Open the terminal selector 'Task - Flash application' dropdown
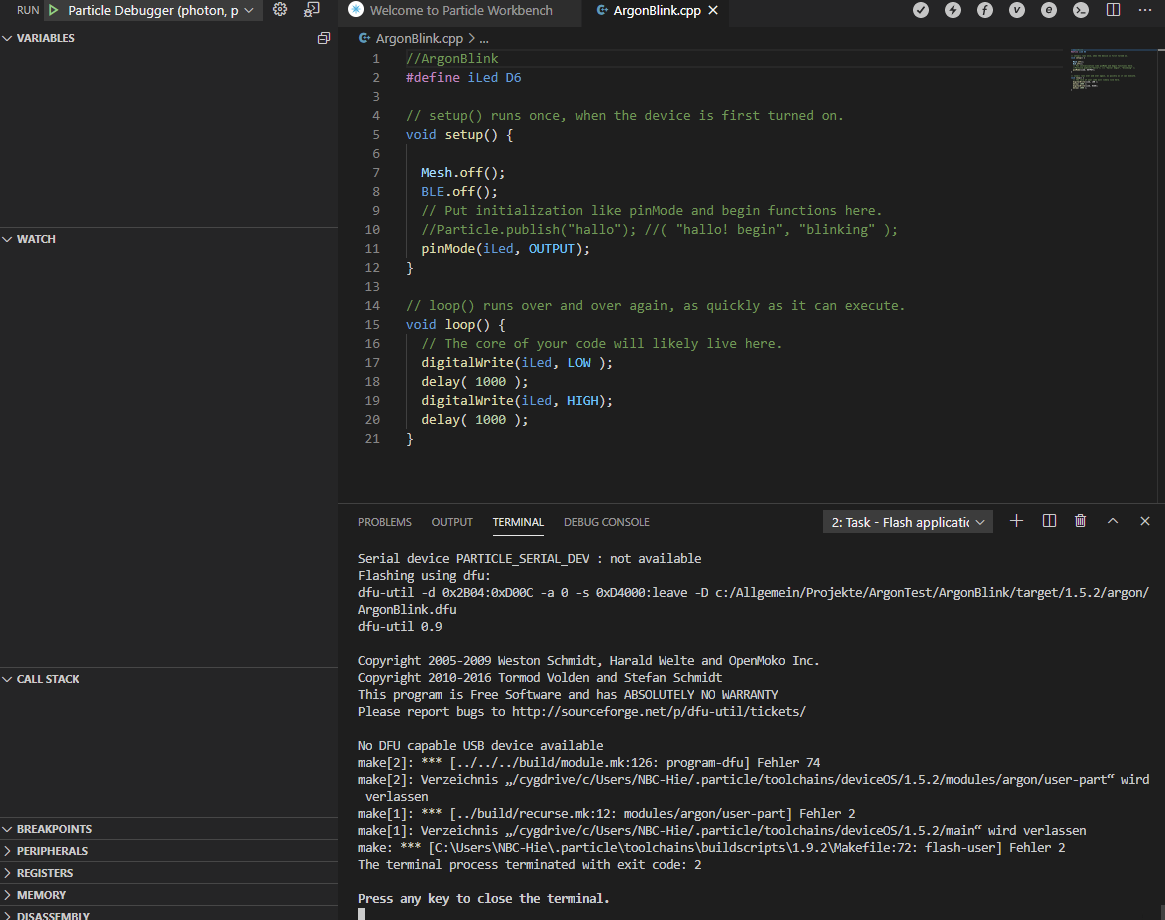Screen dimensions: 1165x920 pos(908,522)
